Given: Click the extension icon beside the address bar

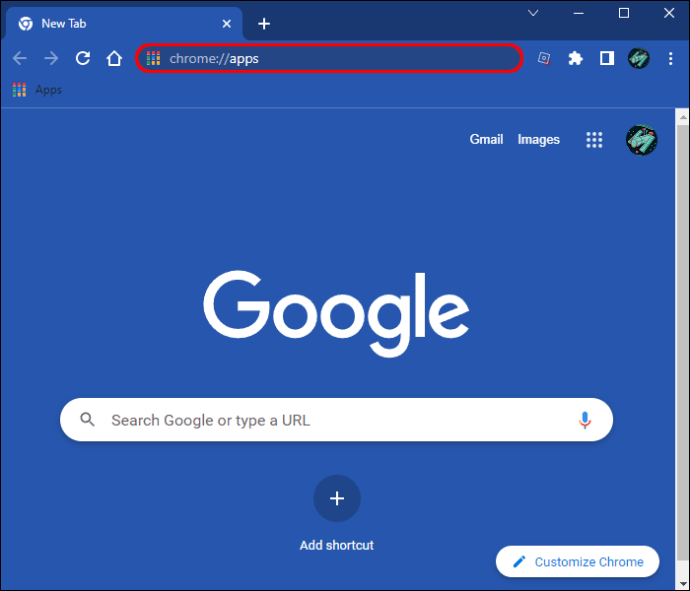Looking at the screenshot, I should click(x=543, y=58).
